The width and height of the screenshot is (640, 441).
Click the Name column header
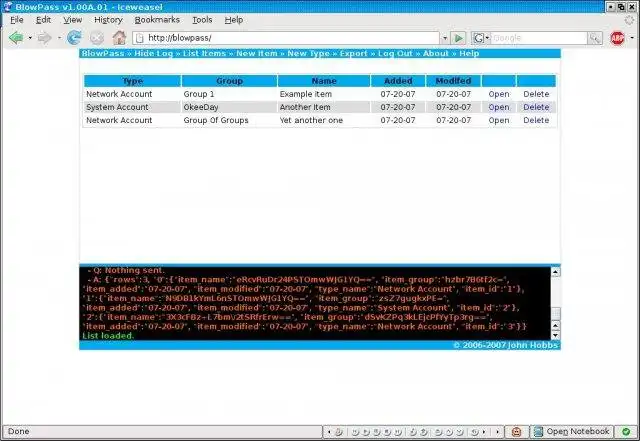click(x=324, y=81)
